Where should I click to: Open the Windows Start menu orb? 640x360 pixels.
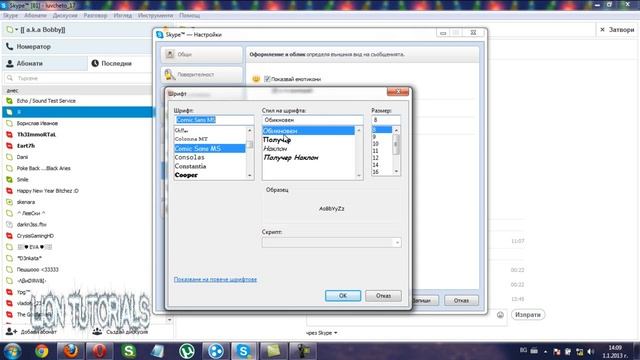tap(13, 351)
